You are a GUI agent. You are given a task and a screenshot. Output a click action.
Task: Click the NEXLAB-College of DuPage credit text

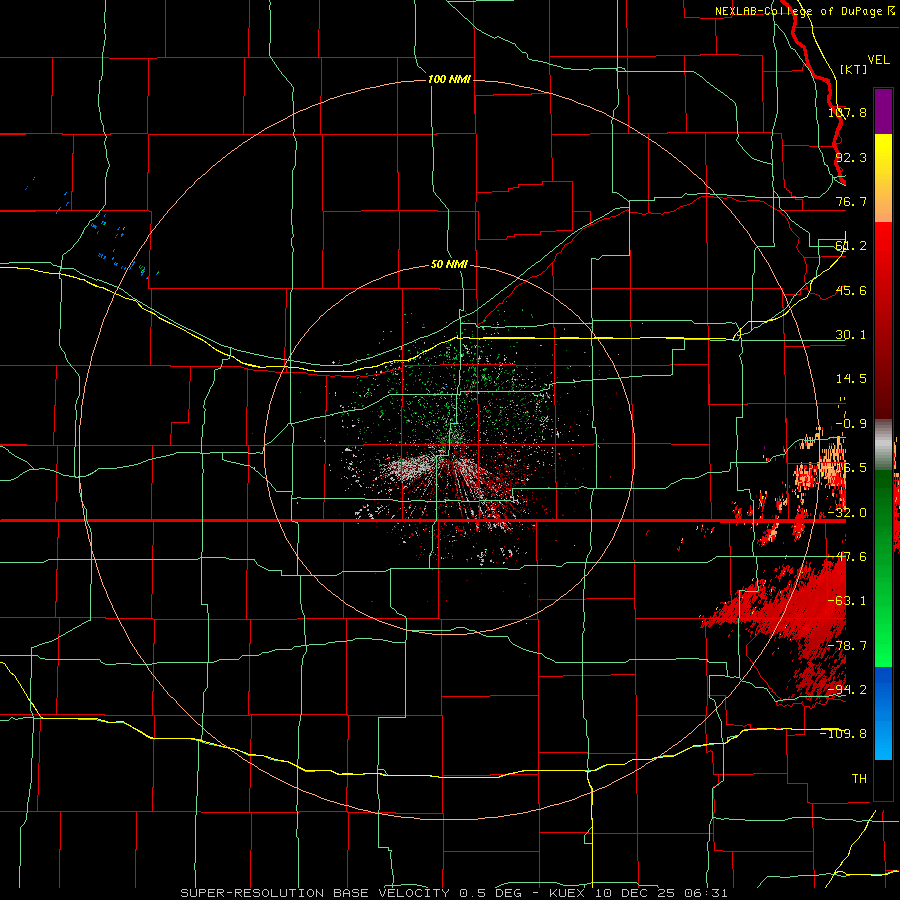[805, 11]
